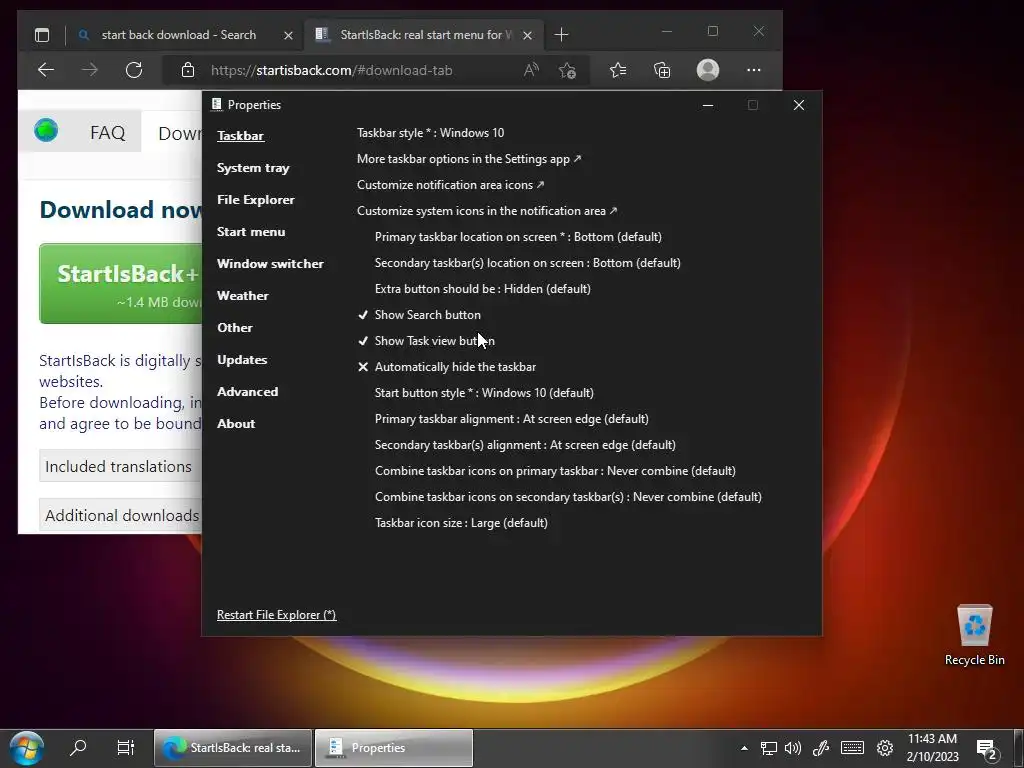1024x768 pixels.
Task: Open taskbar Search magnifier
Action: [78, 747]
